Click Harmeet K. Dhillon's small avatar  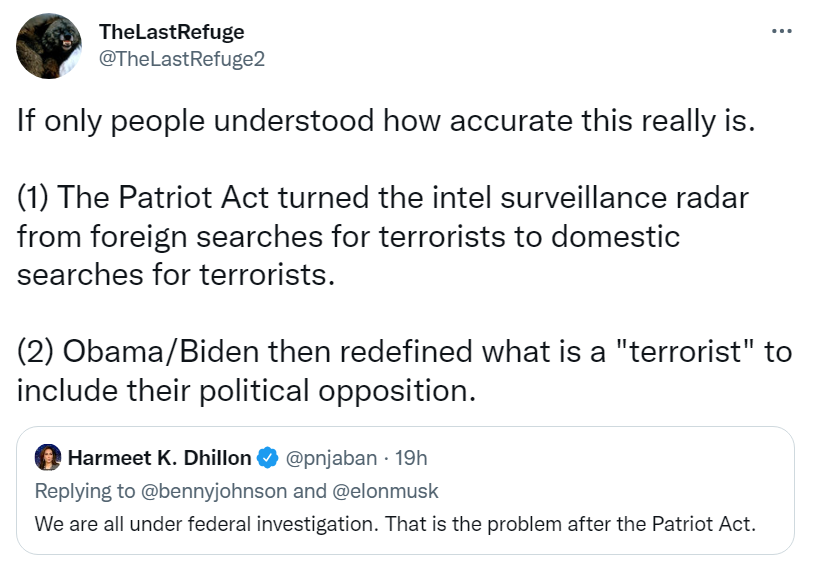47,458
